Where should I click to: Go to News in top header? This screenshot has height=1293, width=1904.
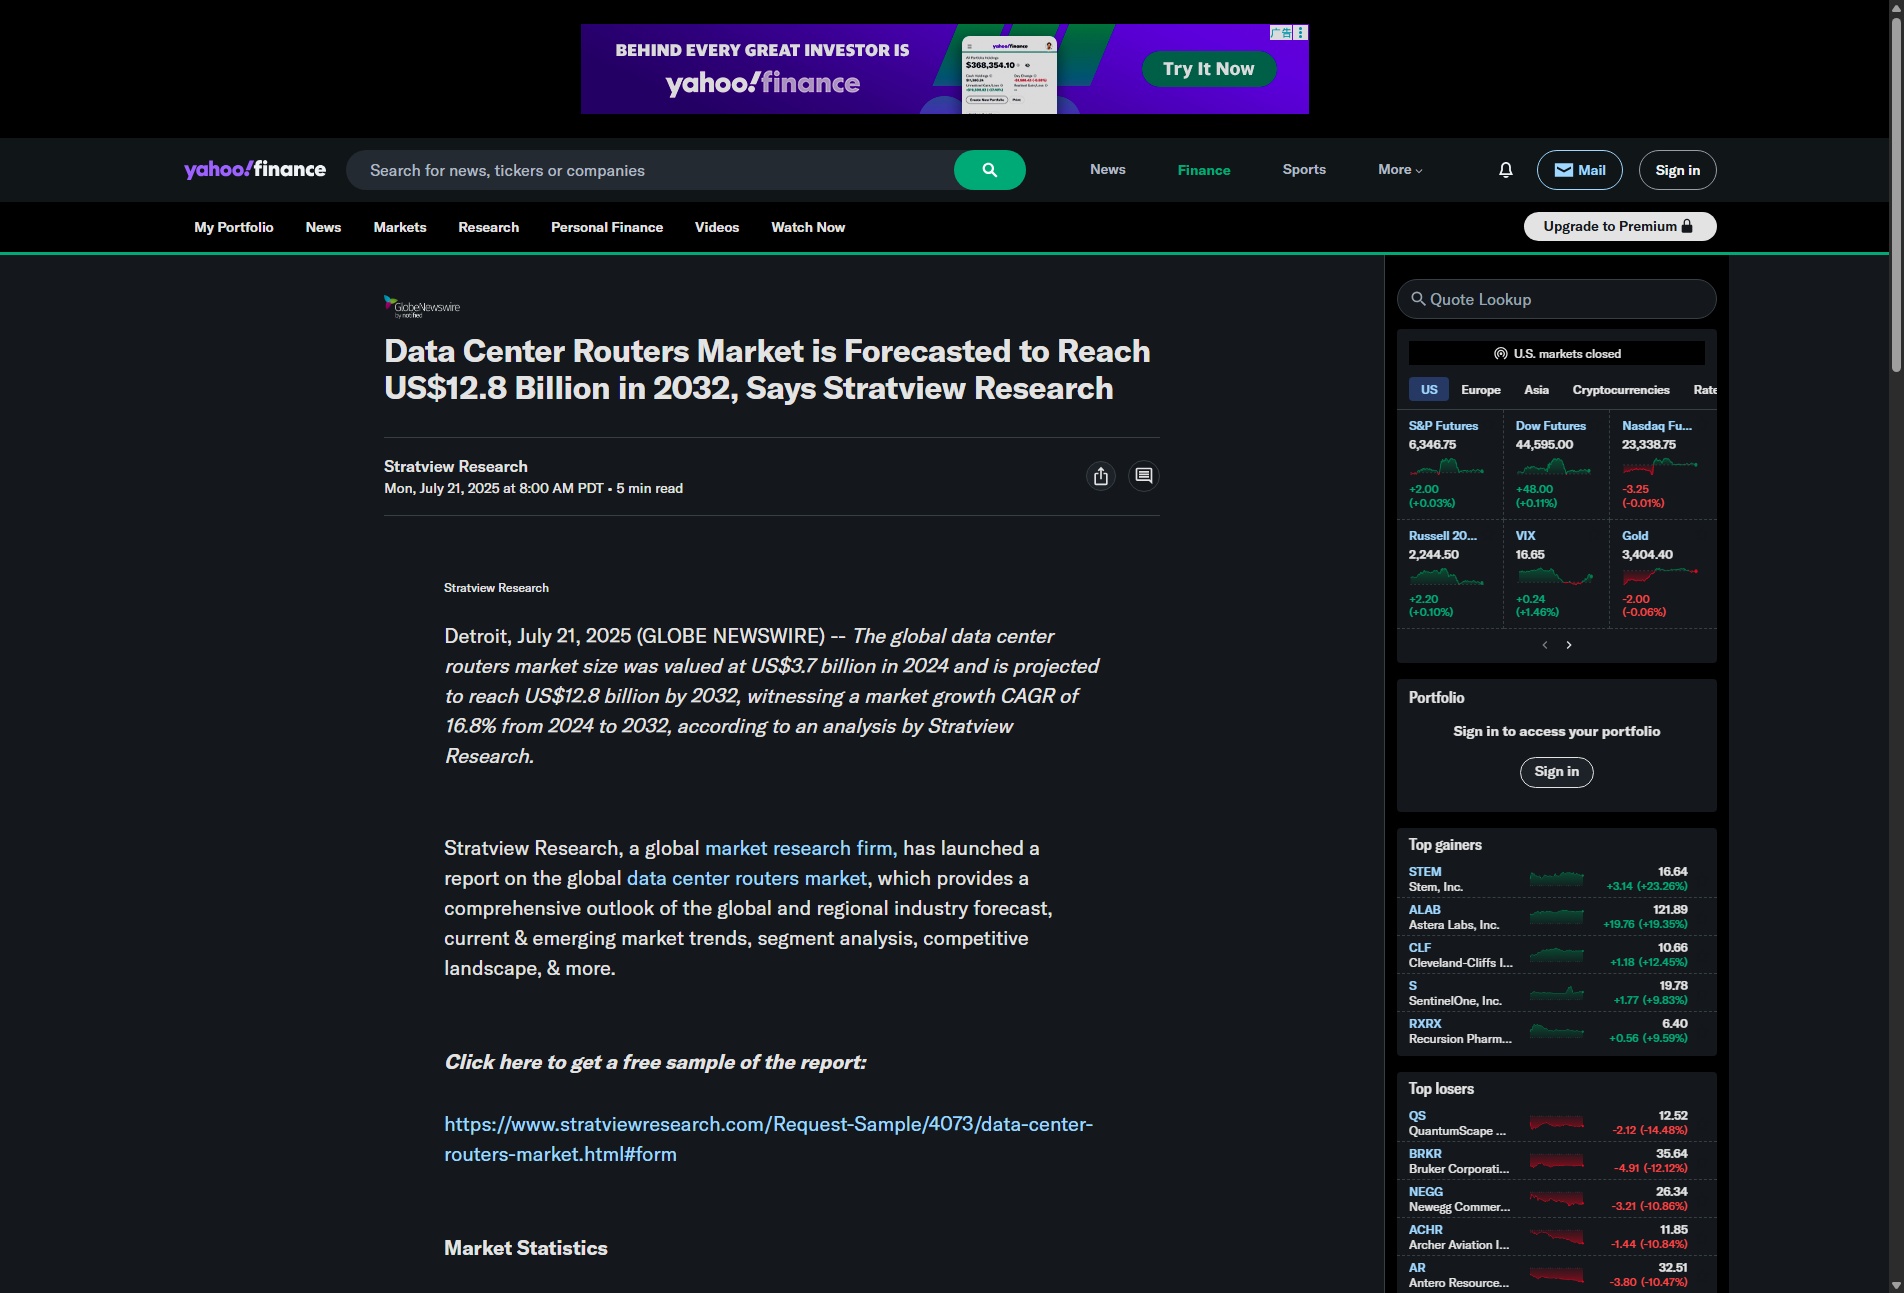(x=1107, y=170)
